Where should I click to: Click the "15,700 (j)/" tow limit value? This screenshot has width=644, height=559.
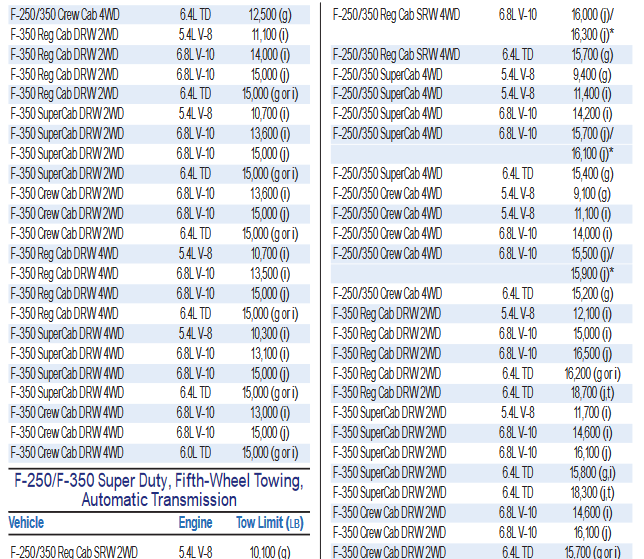tap(592, 134)
